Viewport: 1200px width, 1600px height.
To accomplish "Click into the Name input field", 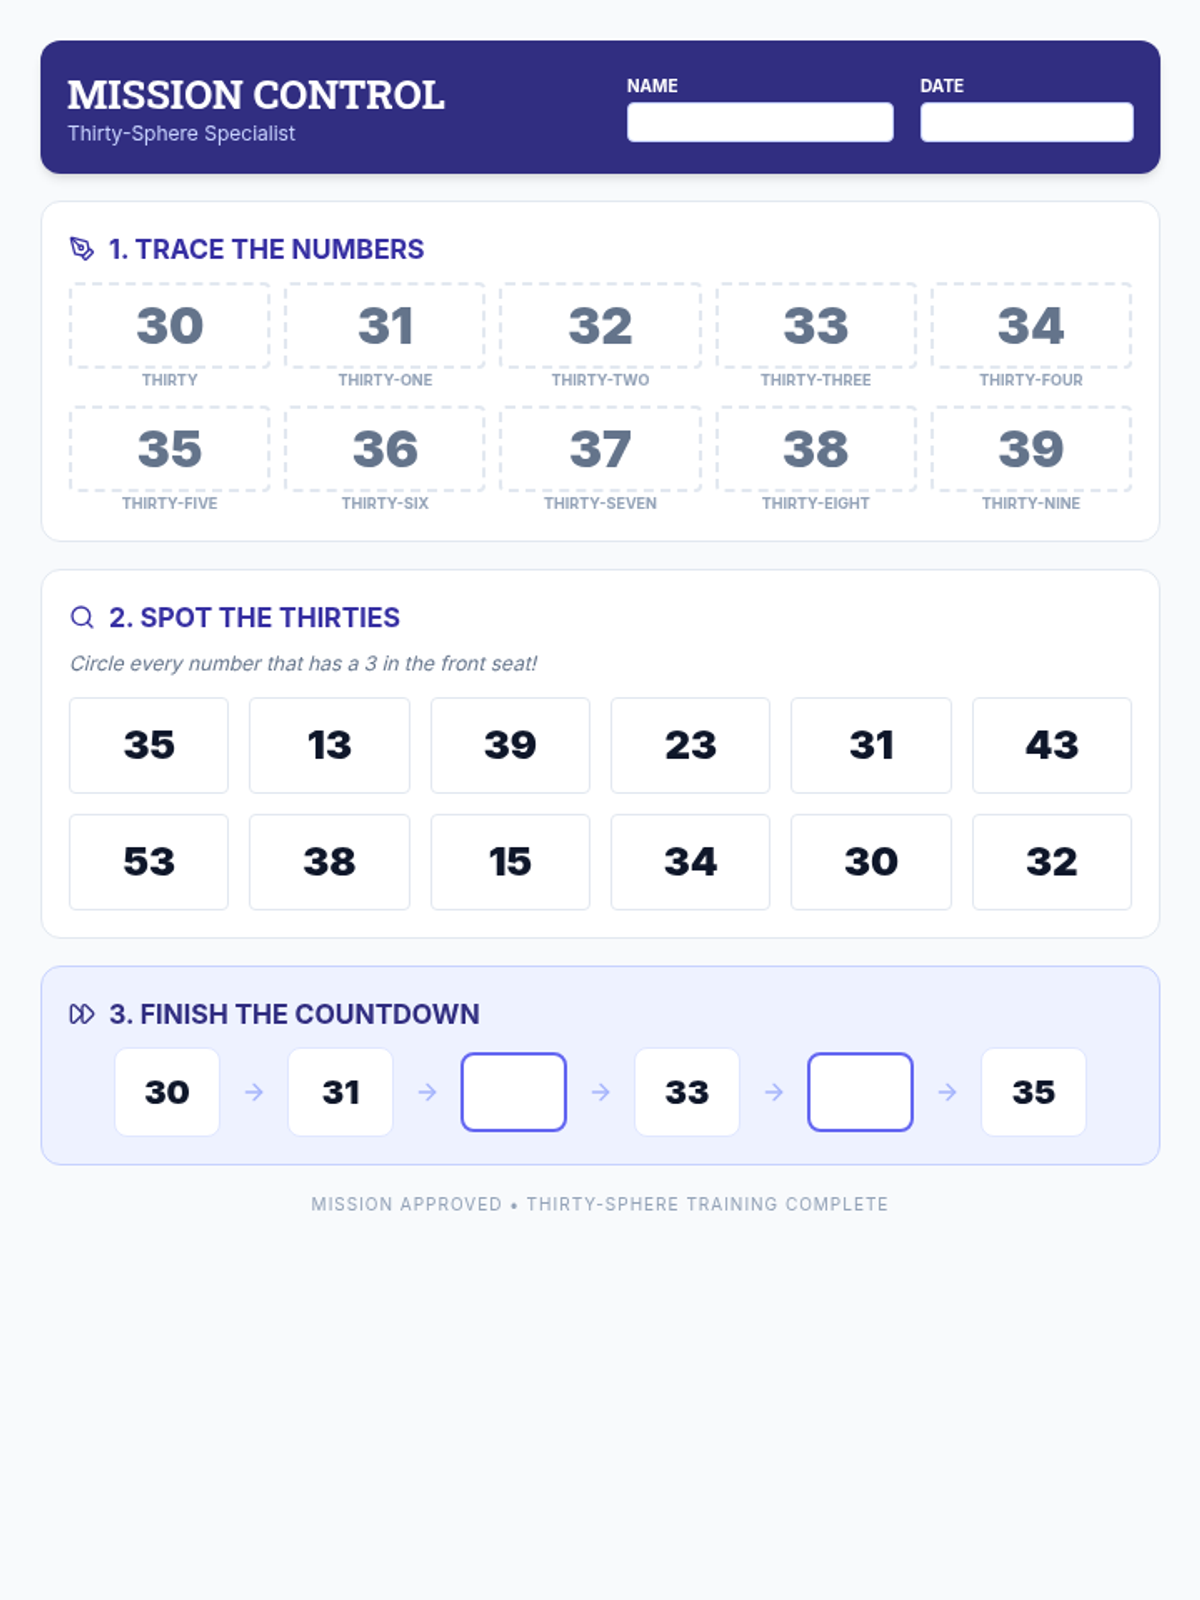I will tap(760, 122).
